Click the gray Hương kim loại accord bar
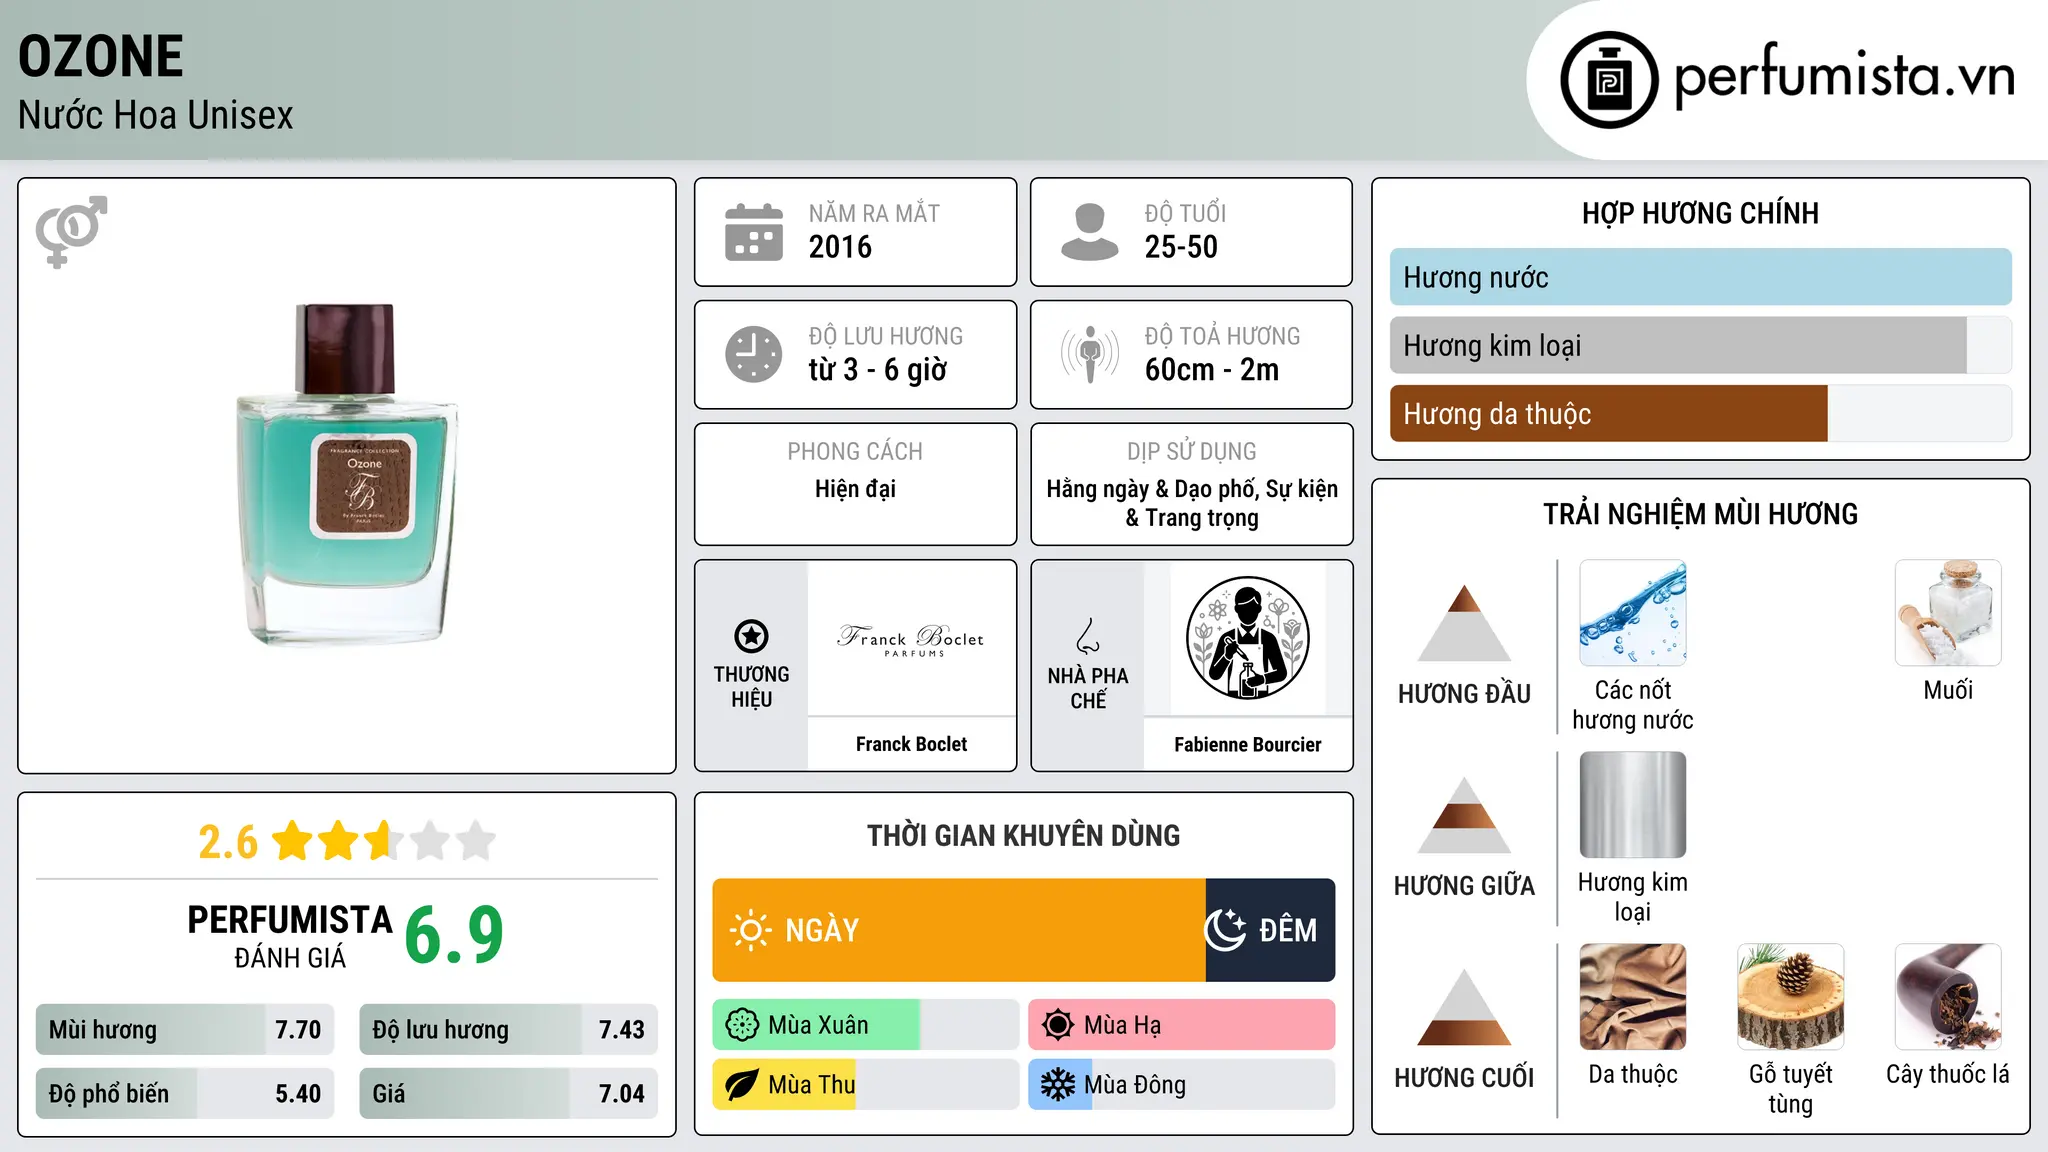Image resolution: width=2048 pixels, height=1152 pixels. pyautogui.click(x=1700, y=345)
